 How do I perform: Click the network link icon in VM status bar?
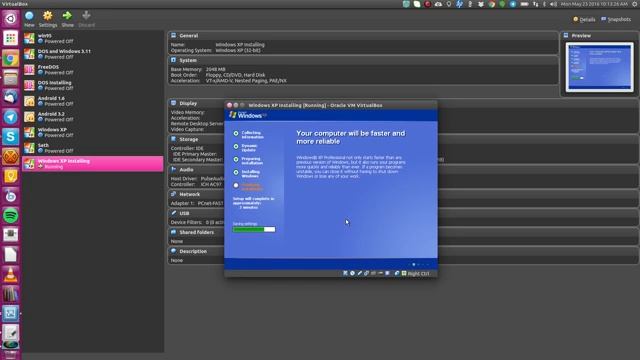(x=366, y=273)
